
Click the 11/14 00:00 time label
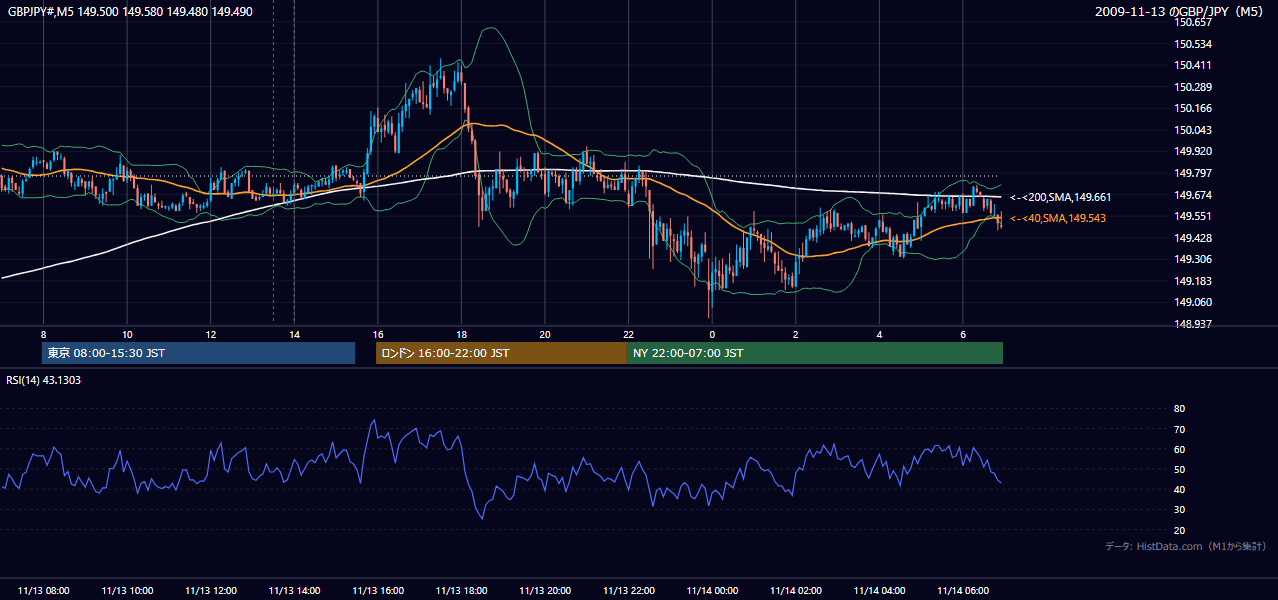712,591
